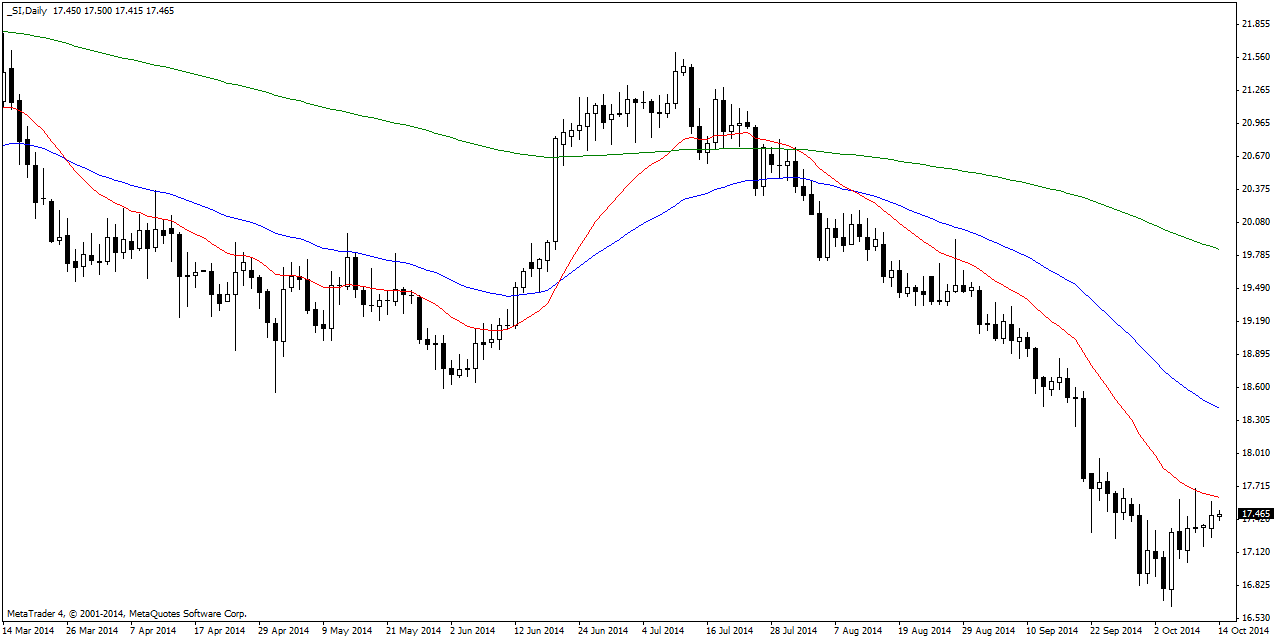Click the 4 Jul 2014 date label
The height and width of the screenshot is (639, 1276).
(x=662, y=631)
